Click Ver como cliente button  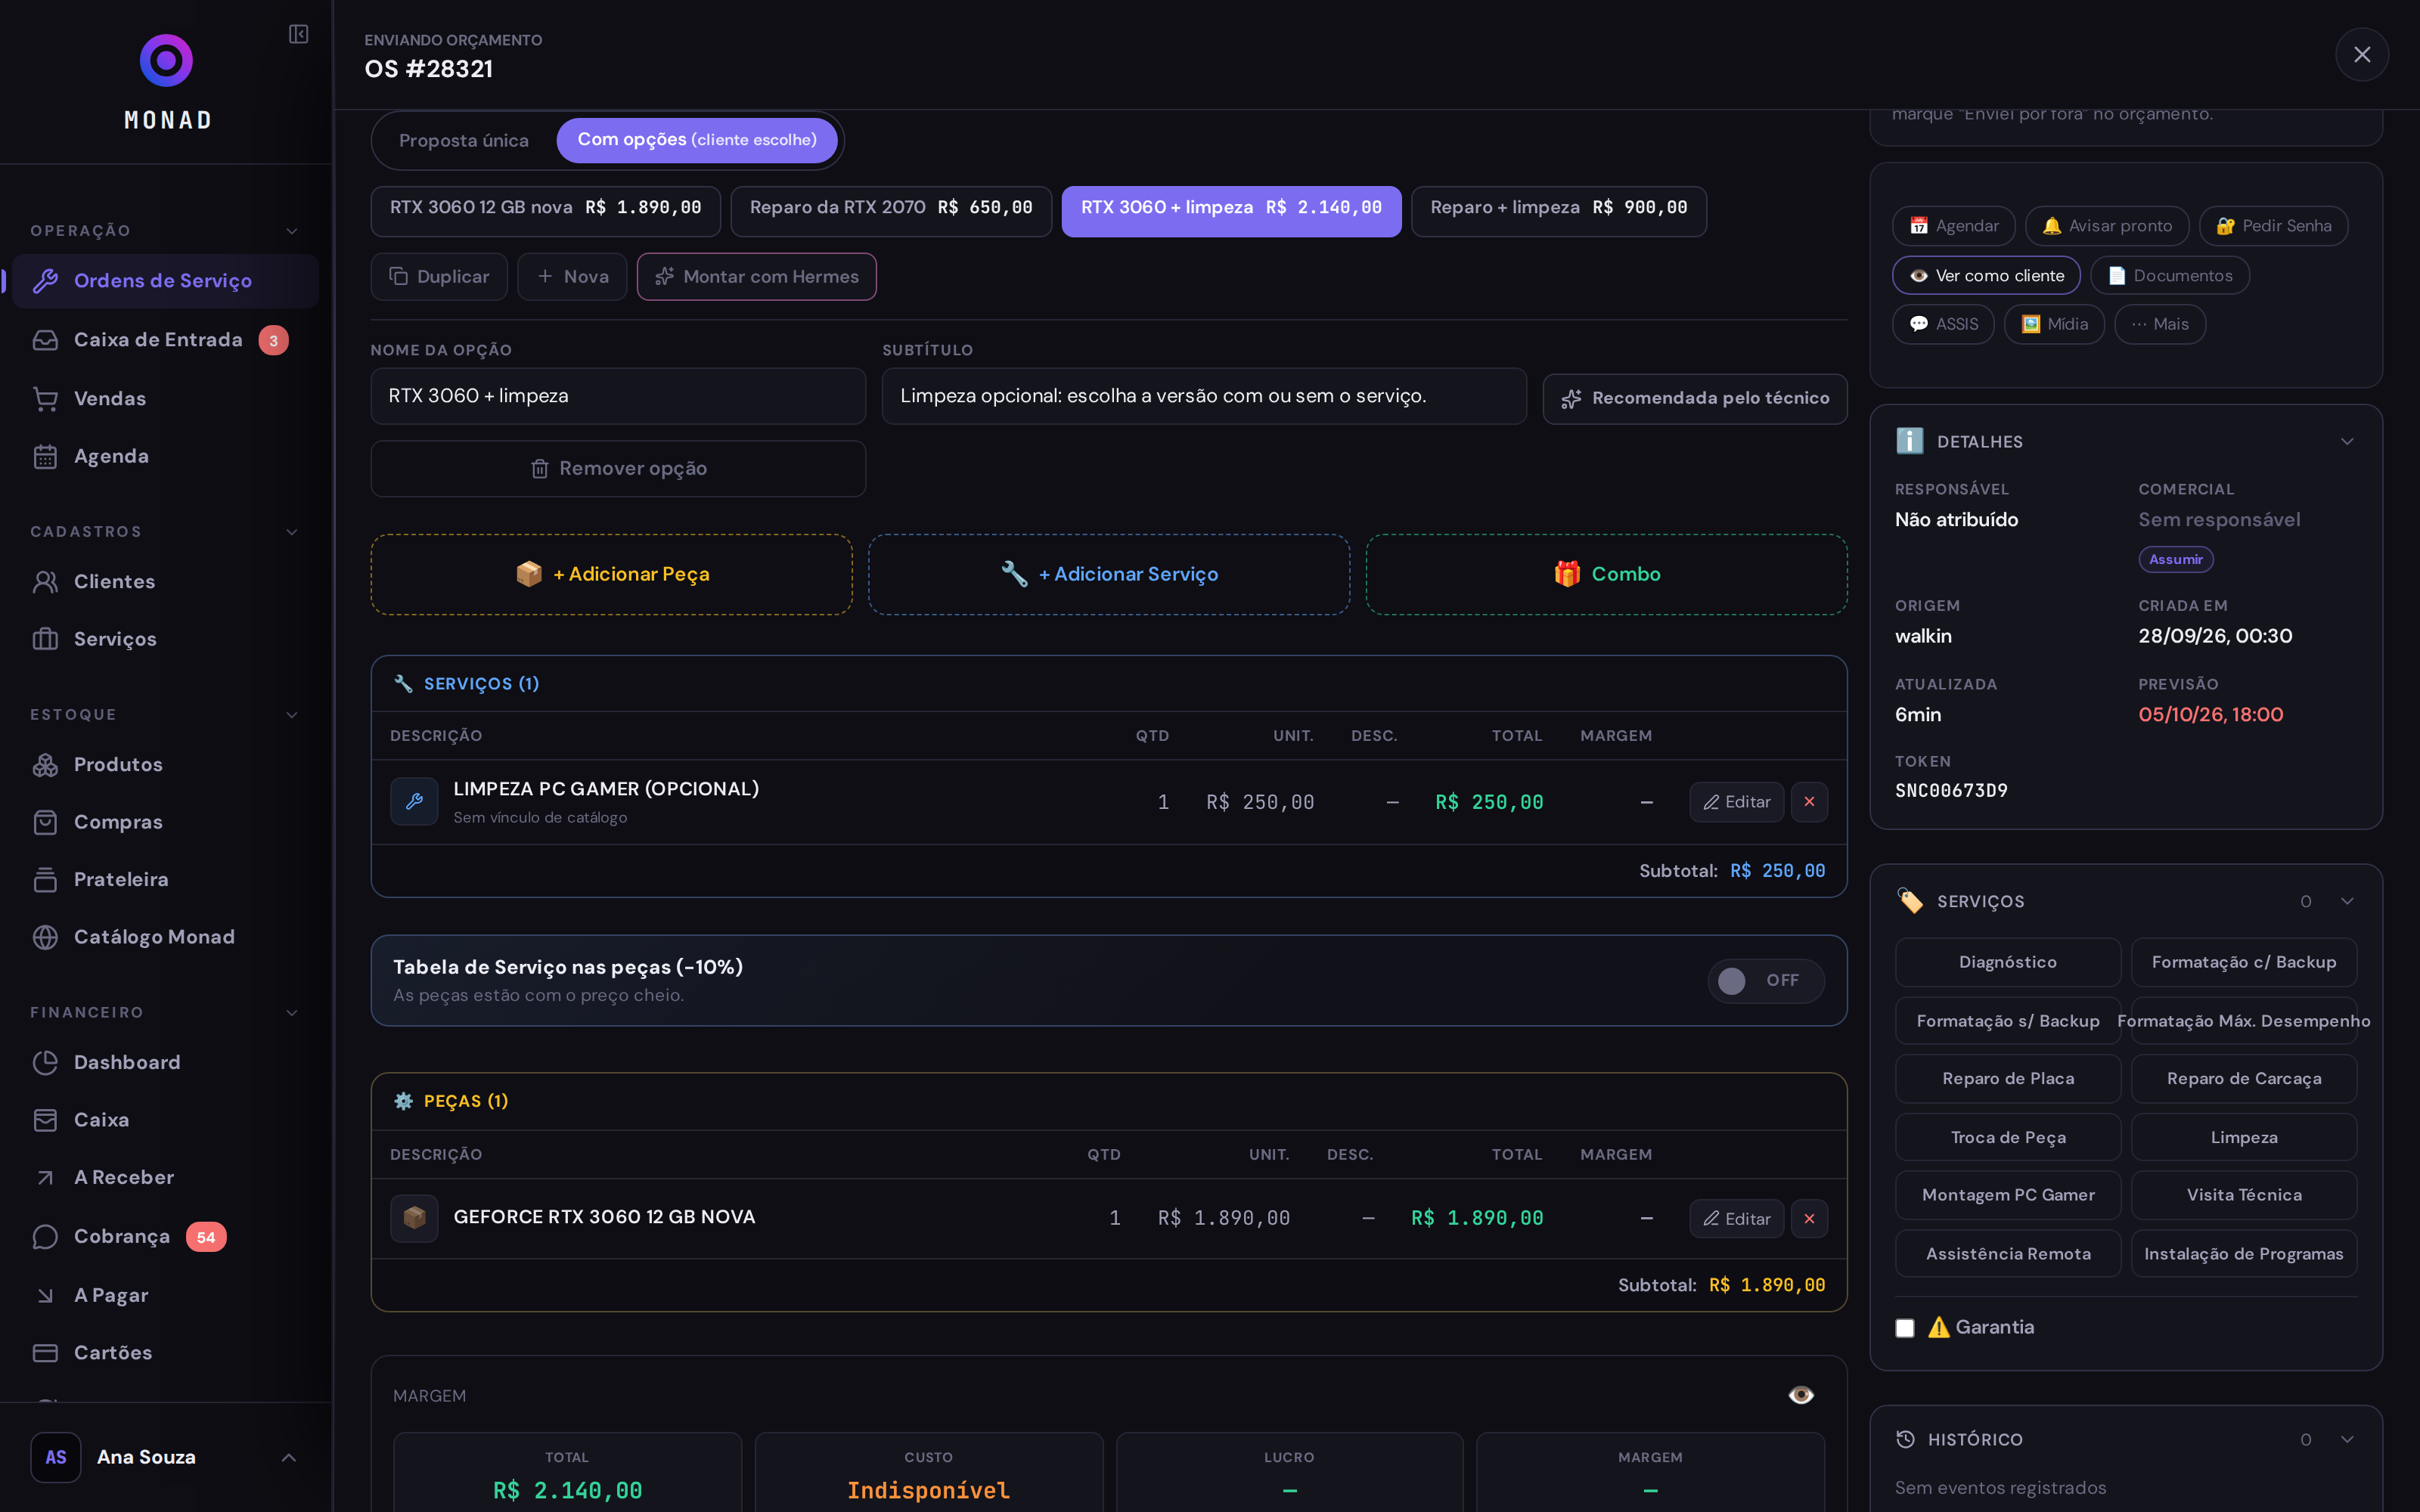pyautogui.click(x=1986, y=275)
